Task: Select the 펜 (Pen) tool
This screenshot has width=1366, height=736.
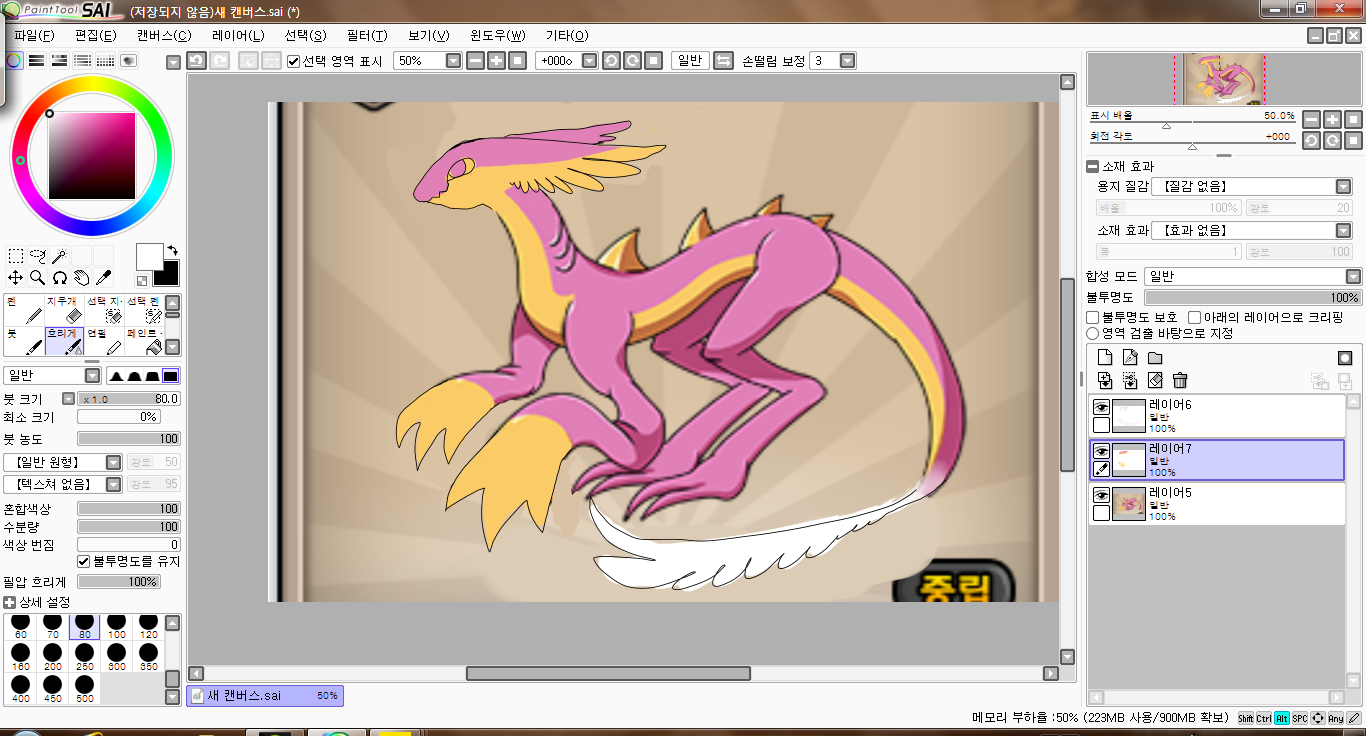Action: [25, 310]
